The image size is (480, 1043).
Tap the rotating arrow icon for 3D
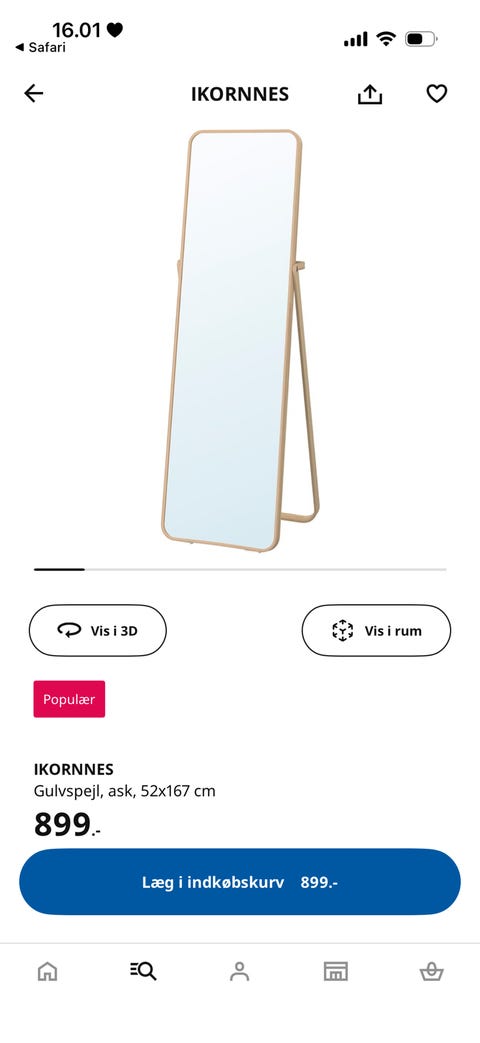click(x=69, y=630)
